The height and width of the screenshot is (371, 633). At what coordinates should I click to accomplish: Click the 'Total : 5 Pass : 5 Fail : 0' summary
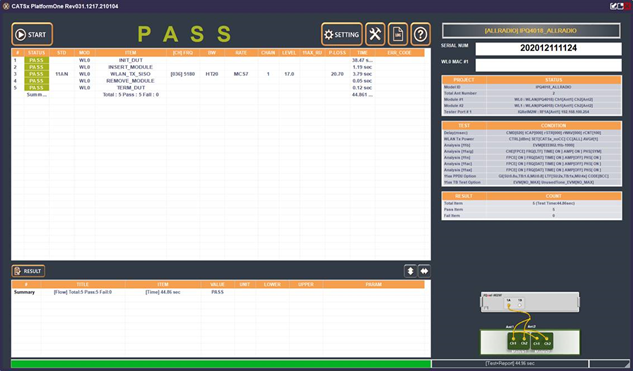coord(130,94)
